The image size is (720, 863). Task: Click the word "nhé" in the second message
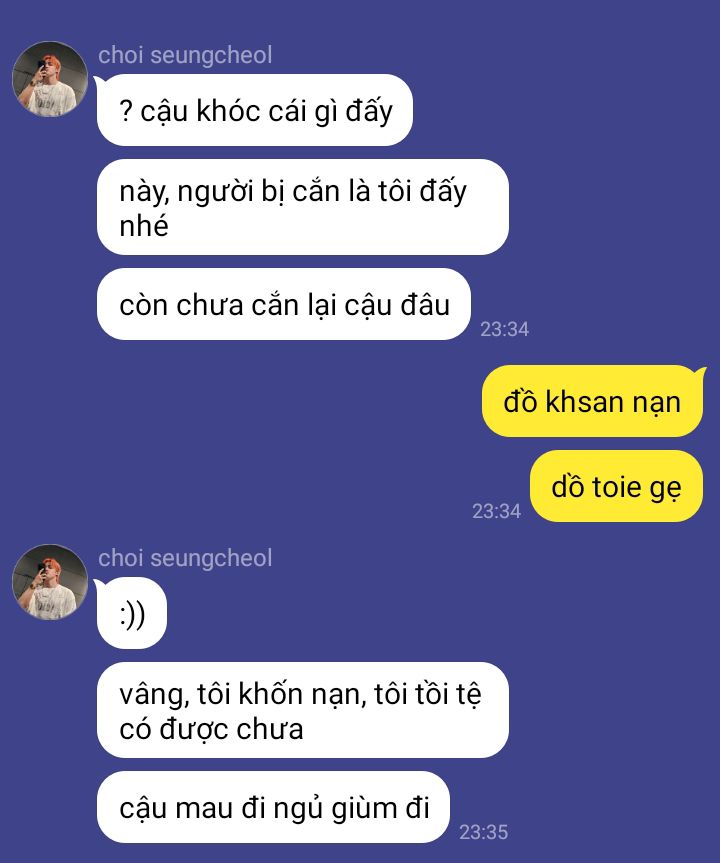[x=144, y=226]
